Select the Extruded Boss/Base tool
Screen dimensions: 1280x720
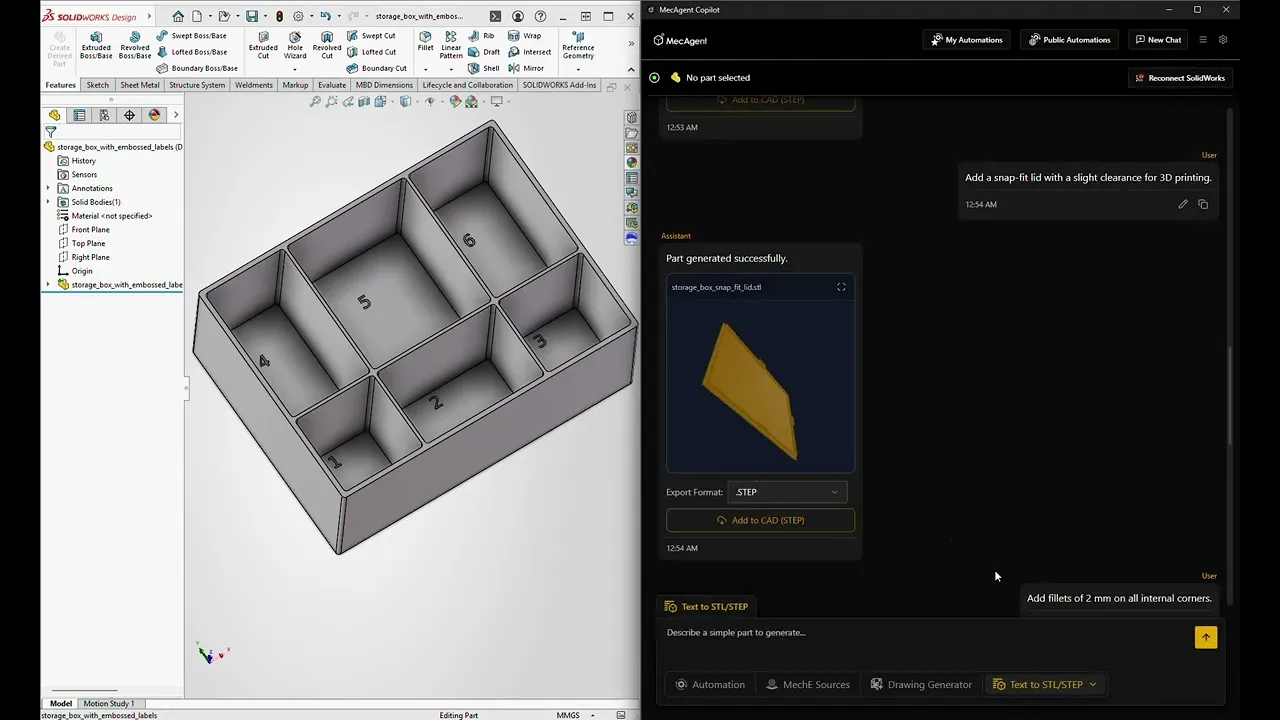pos(96,45)
